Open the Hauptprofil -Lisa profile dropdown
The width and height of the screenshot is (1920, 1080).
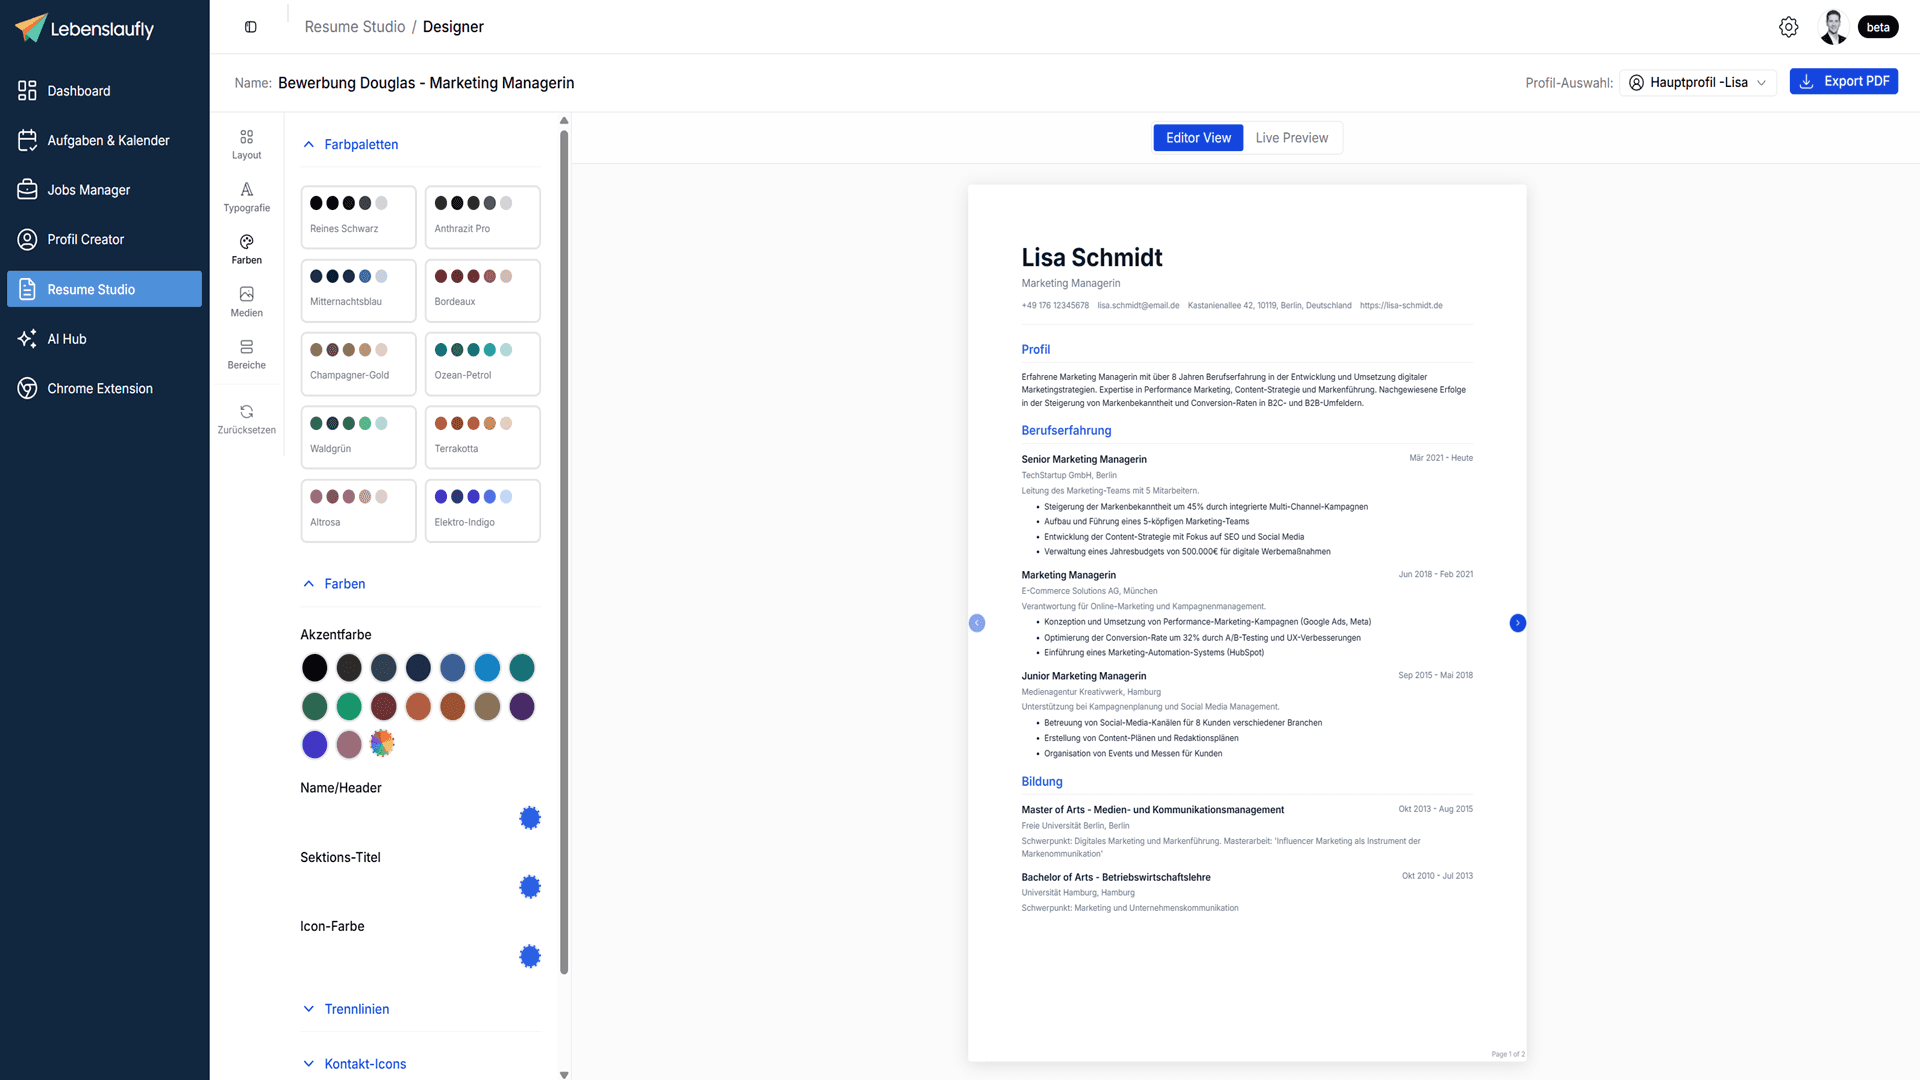[1697, 82]
